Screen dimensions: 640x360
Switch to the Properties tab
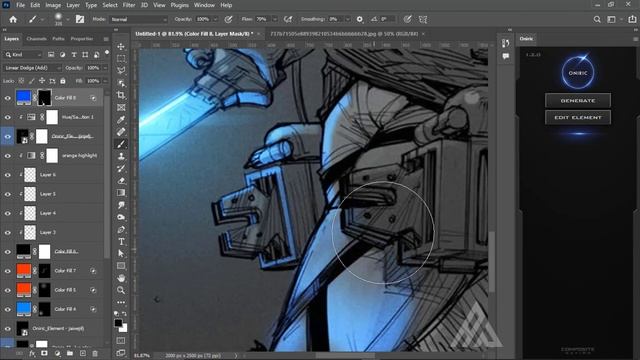click(x=82, y=39)
